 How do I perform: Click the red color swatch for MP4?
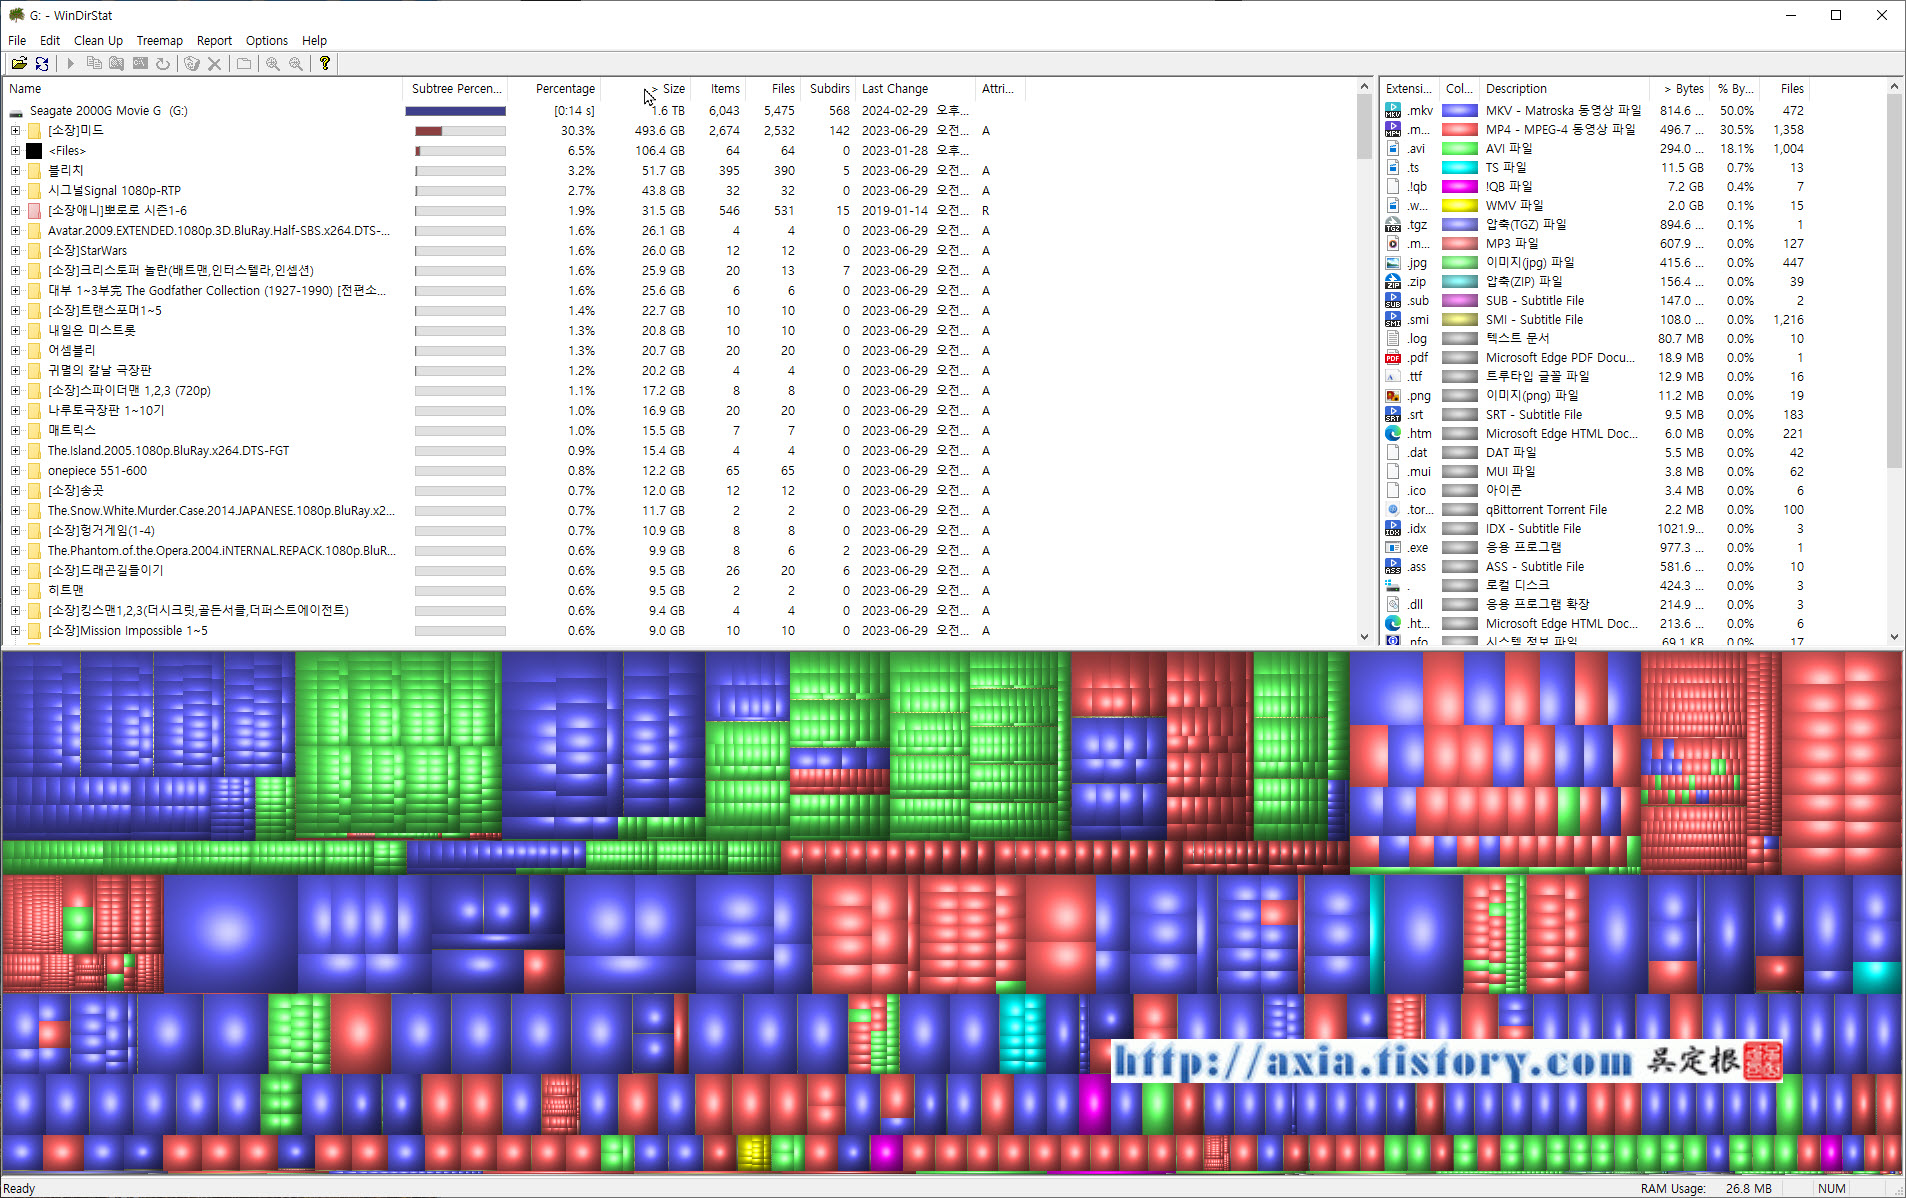point(1460,130)
